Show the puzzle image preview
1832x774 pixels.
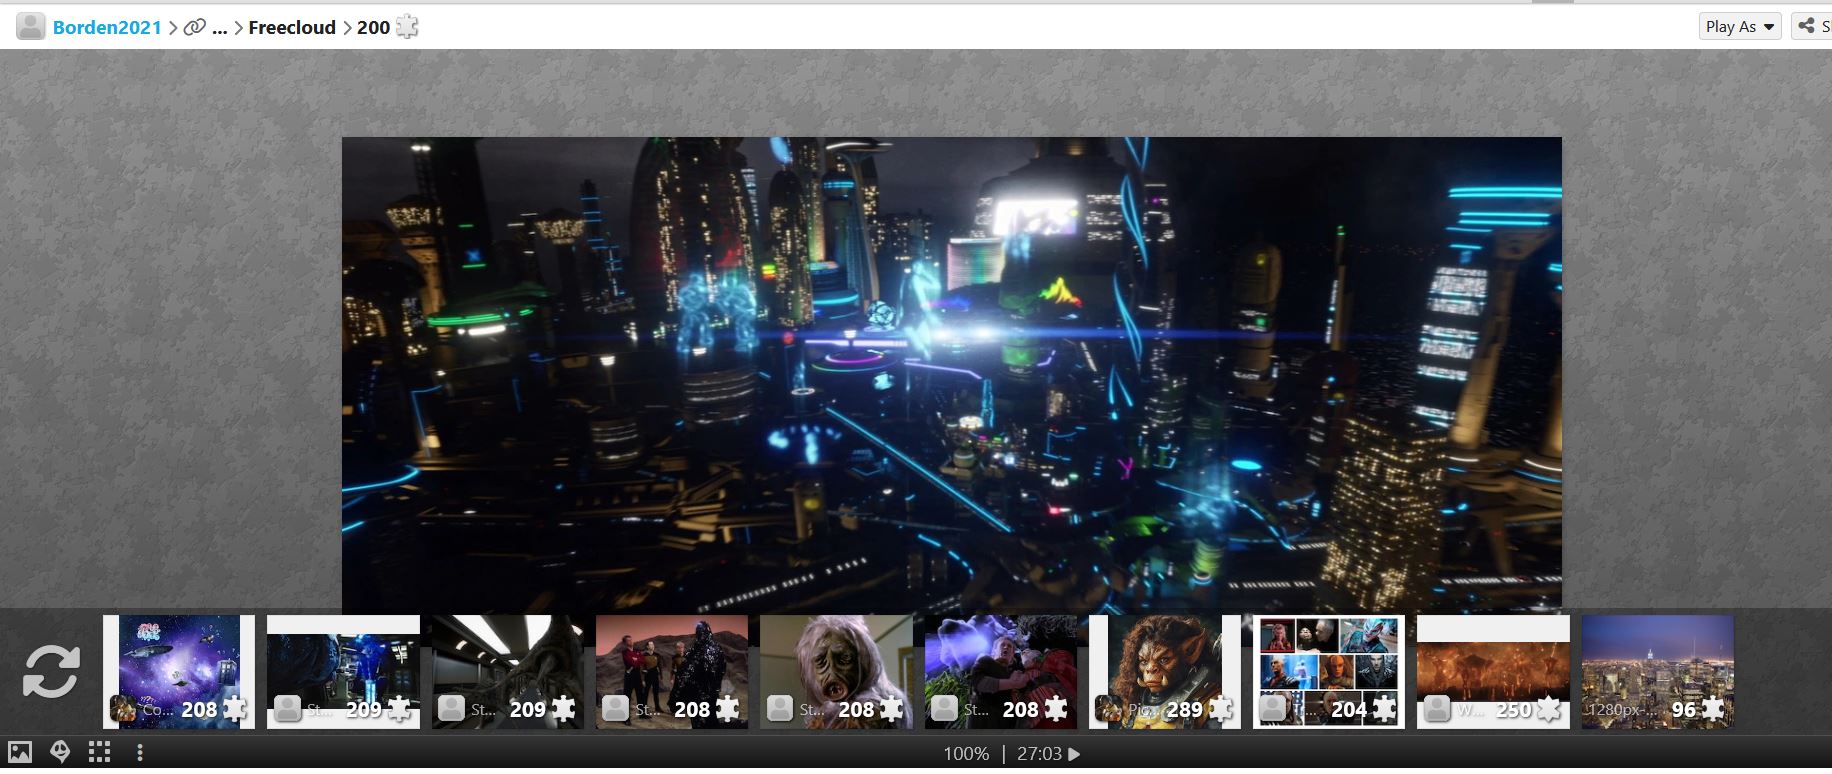[x=20, y=753]
